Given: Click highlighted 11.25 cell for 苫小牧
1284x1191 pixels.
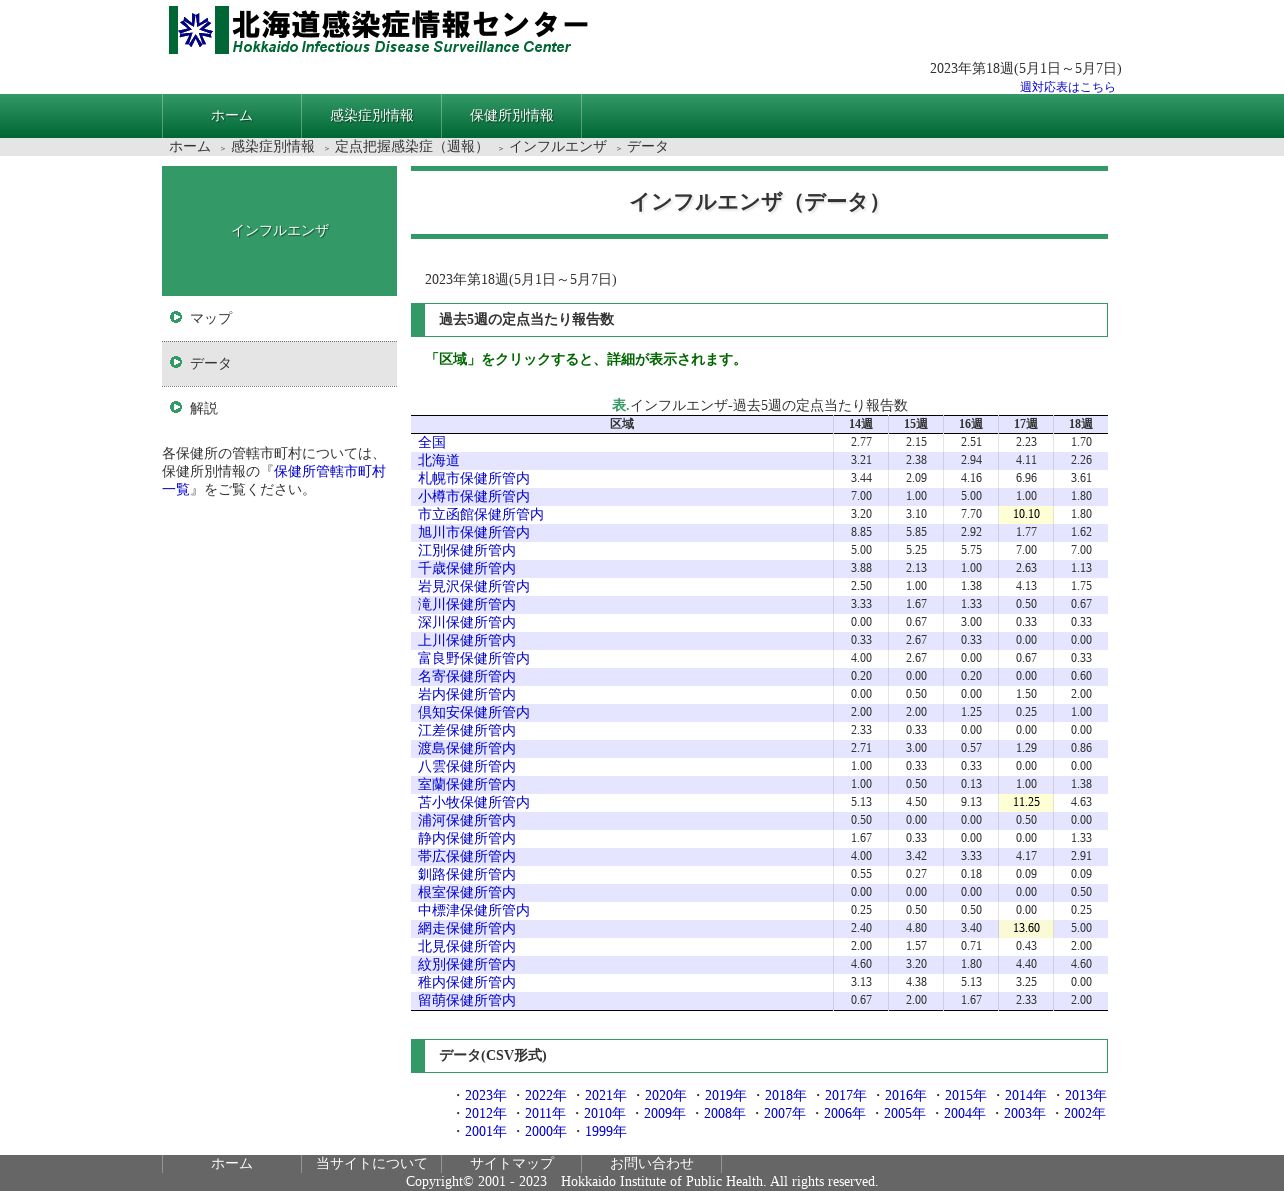Looking at the screenshot, I should click(1026, 802).
